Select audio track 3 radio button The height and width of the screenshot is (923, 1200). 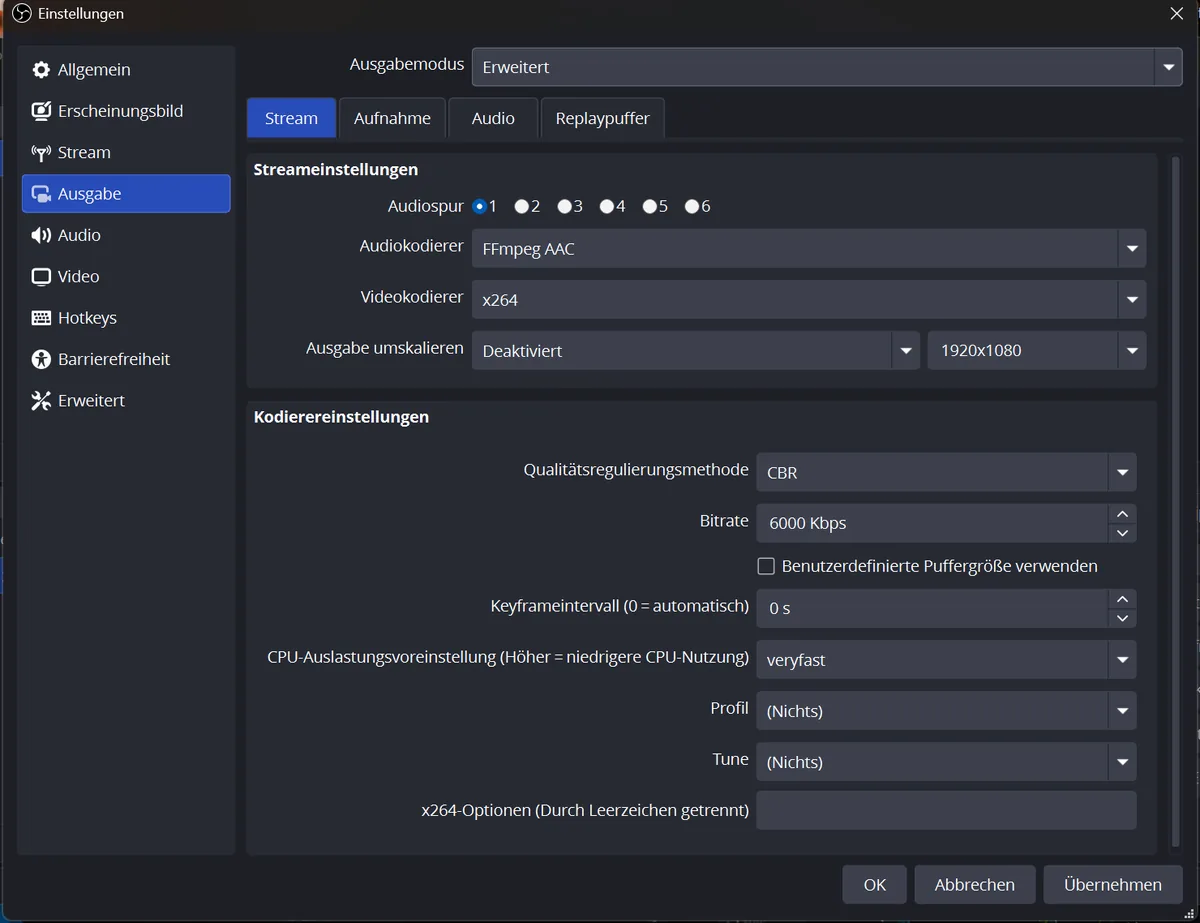565,206
